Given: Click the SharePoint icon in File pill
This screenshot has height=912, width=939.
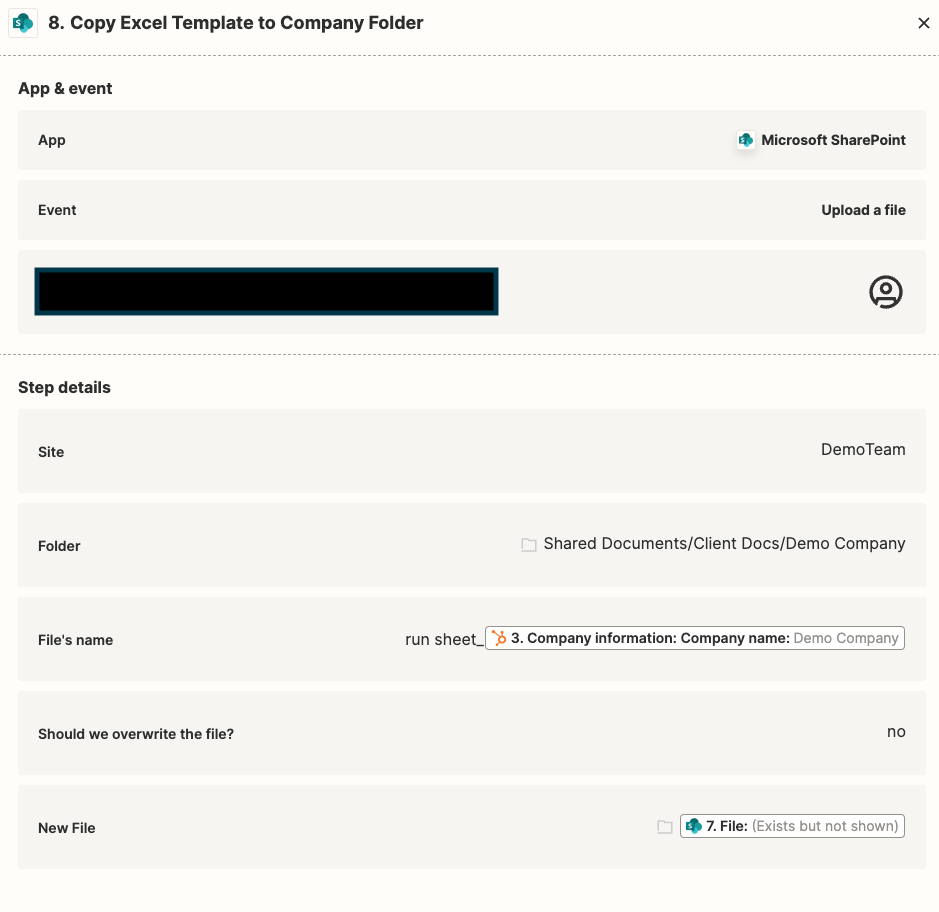Looking at the screenshot, I should point(693,826).
